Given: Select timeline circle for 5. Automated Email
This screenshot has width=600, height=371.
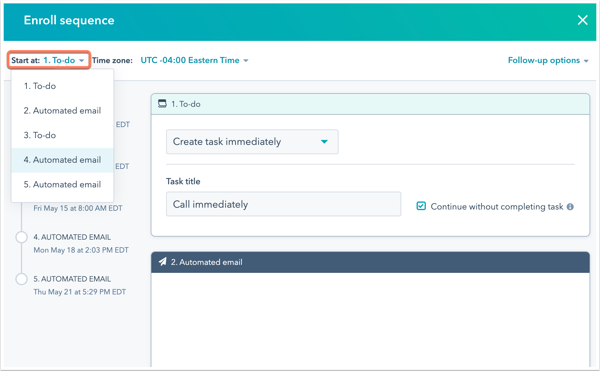Looking at the screenshot, I should tap(21, 279).
